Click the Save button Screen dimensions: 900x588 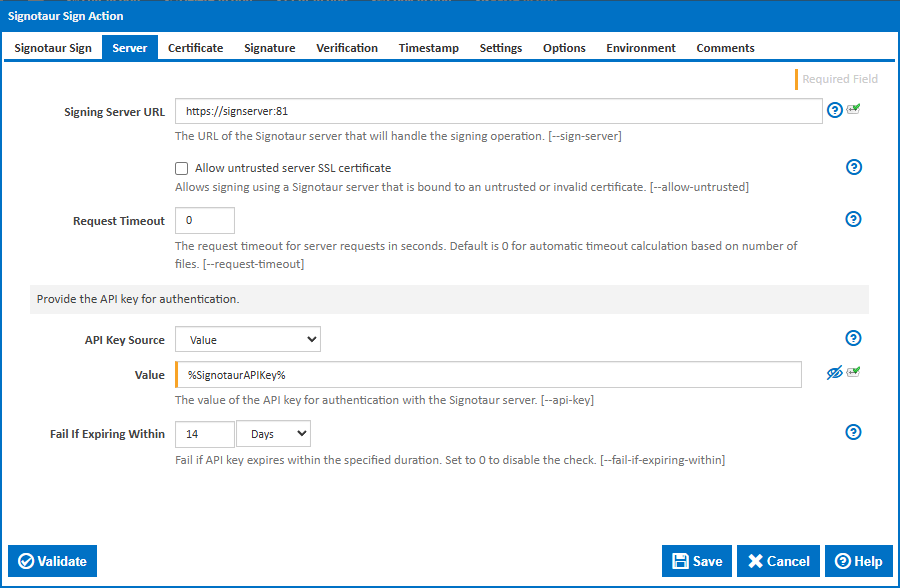[x=697, y=561]
